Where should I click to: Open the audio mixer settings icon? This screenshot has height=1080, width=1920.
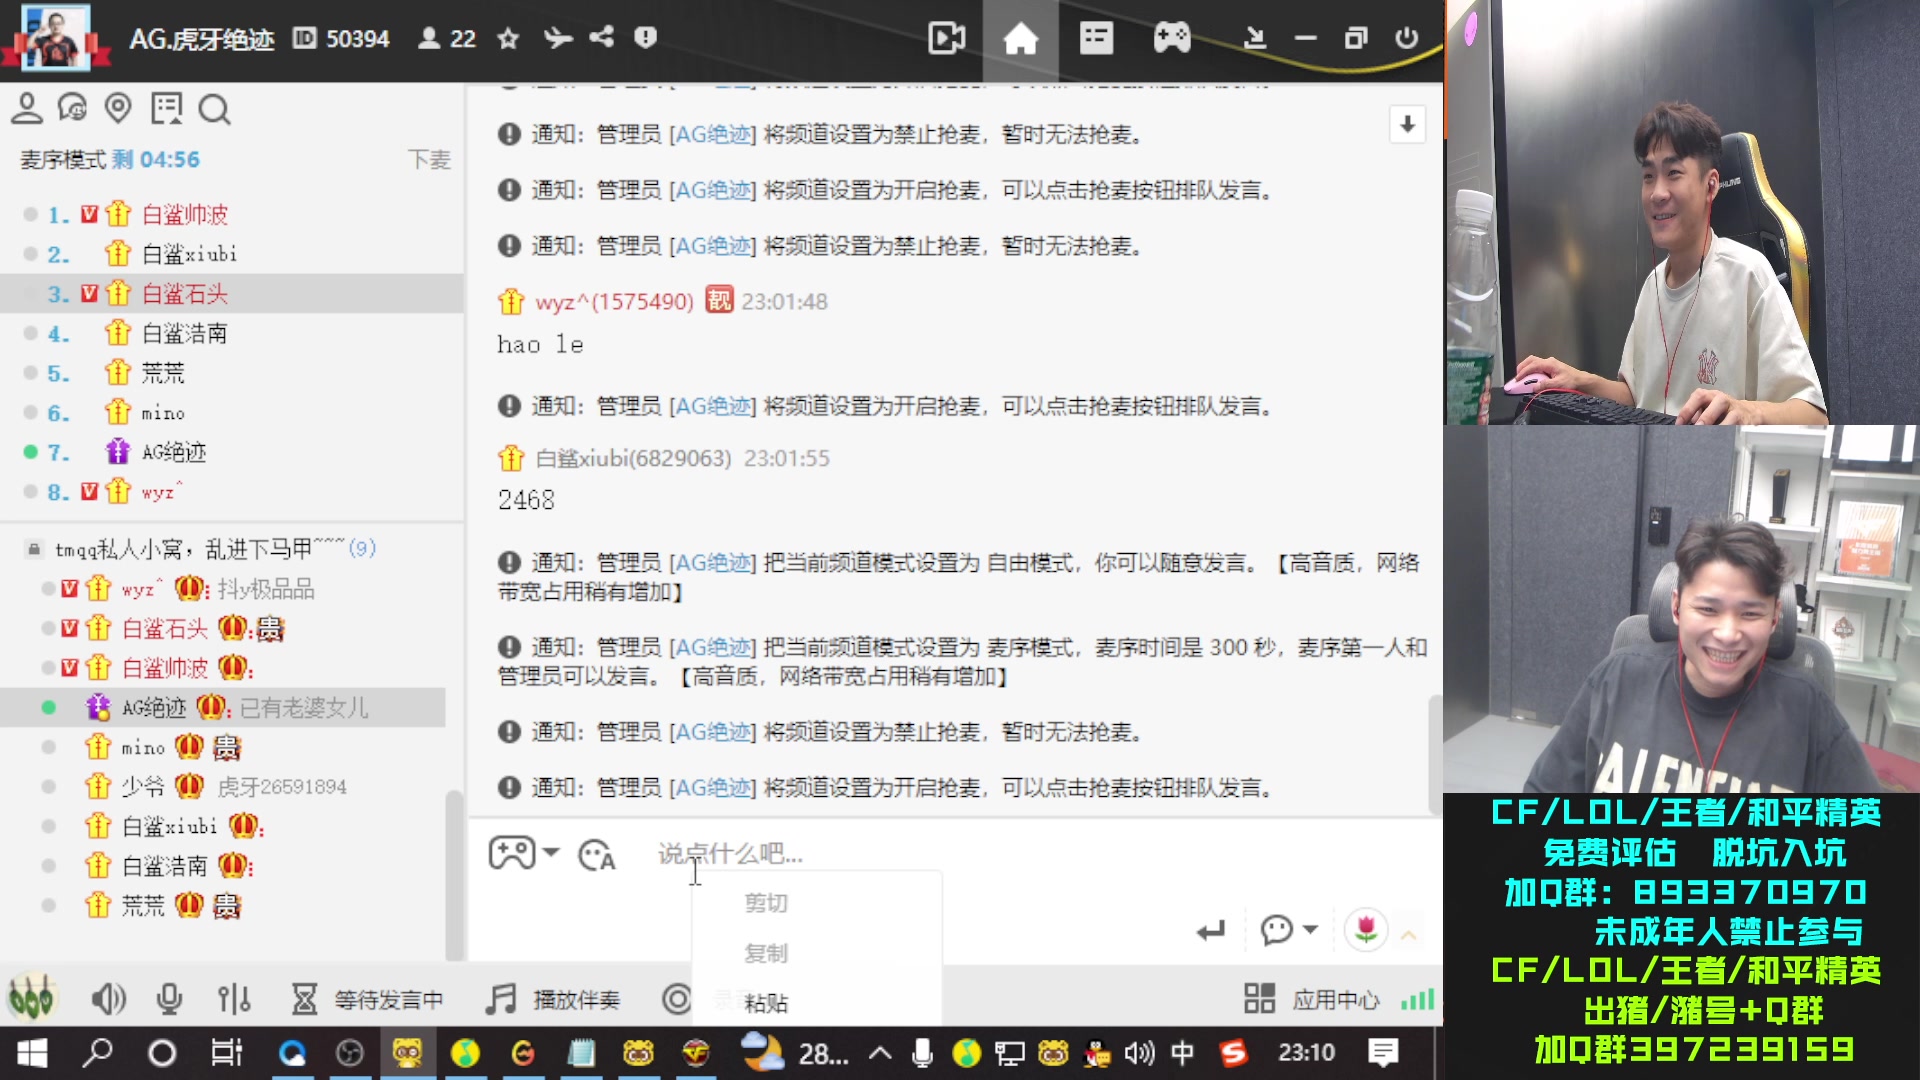(x=233, y=998)
